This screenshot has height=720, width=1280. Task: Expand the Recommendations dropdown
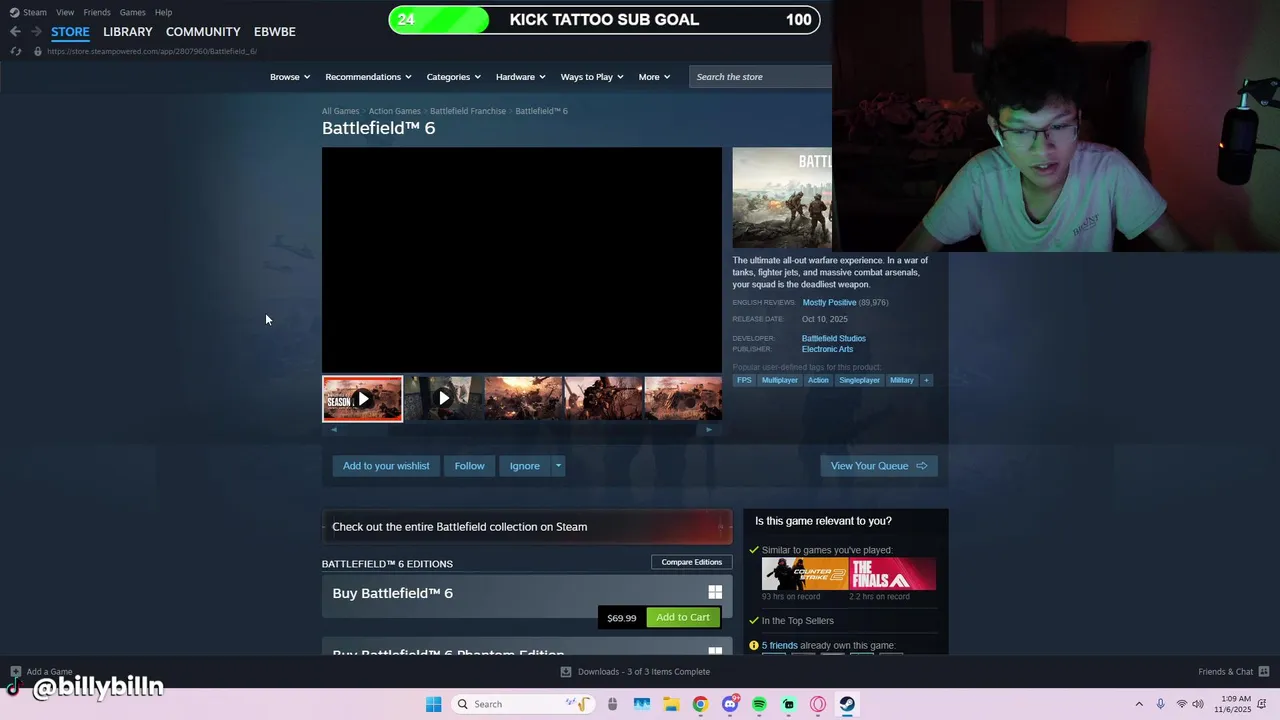pos(368,77)
